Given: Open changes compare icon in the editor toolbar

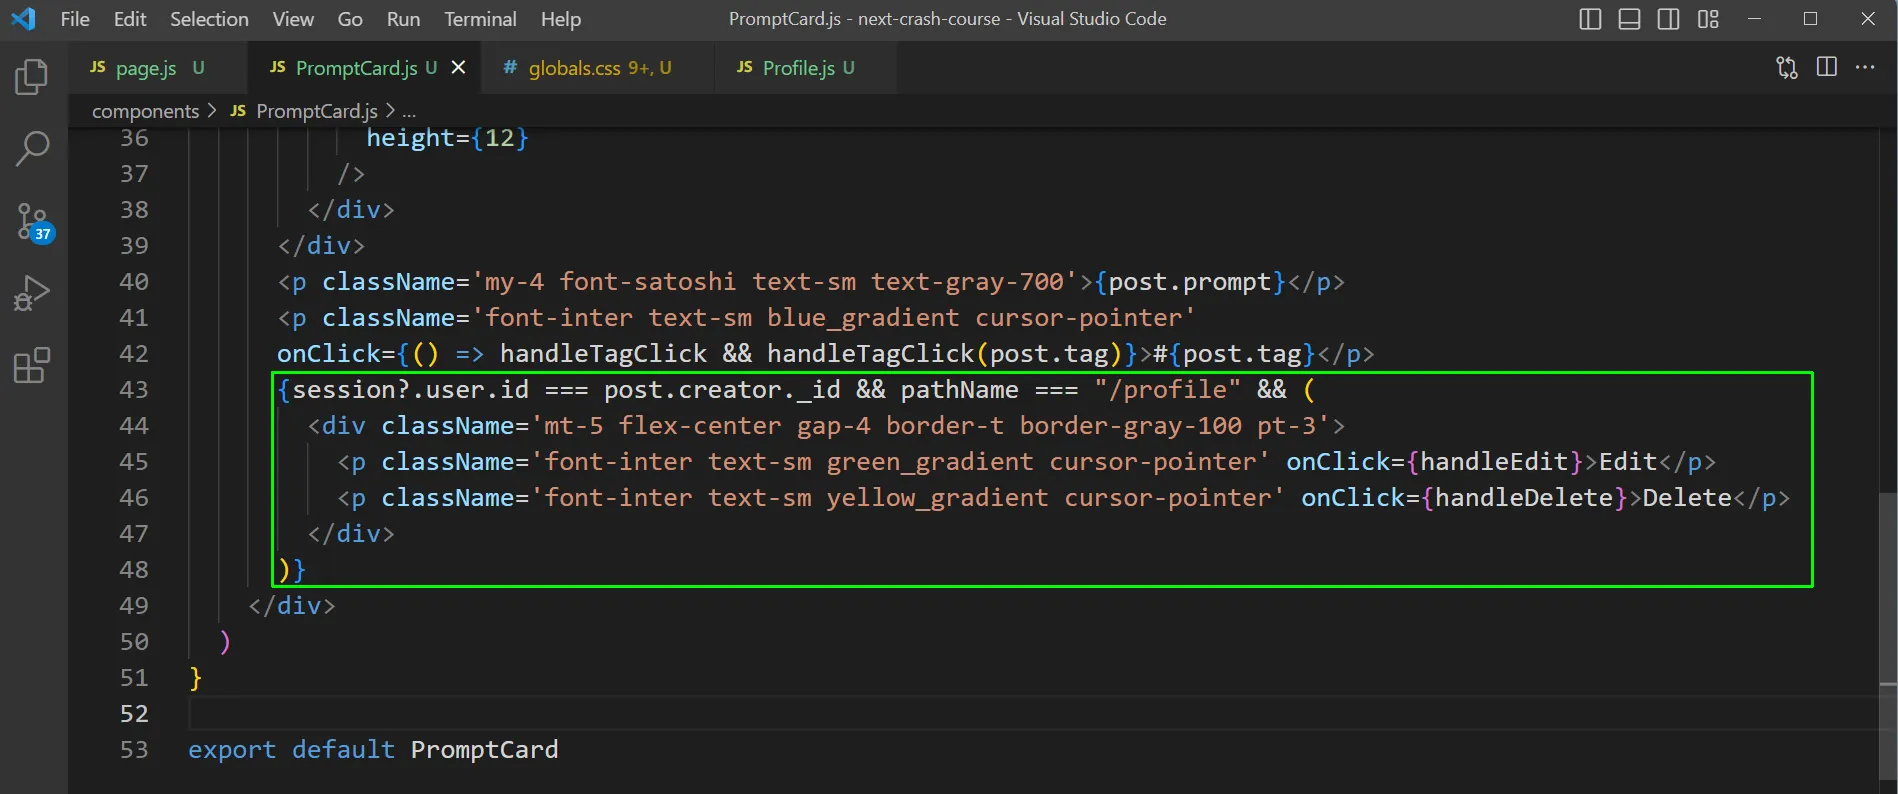Looking at the screenshot, I should 1787,67.
